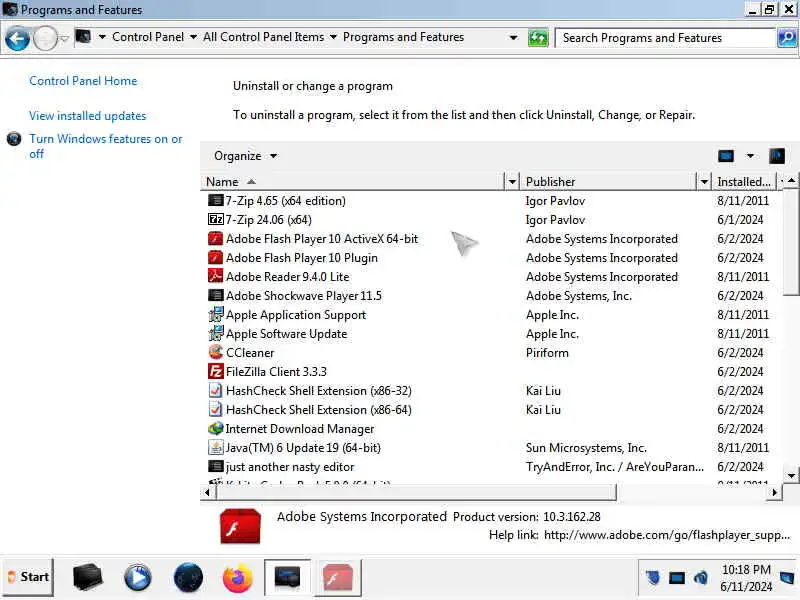
Task: Click Adobe Flash Player 10 ActiveX icon
Action: pyautogui.click(x=216, y=238)
